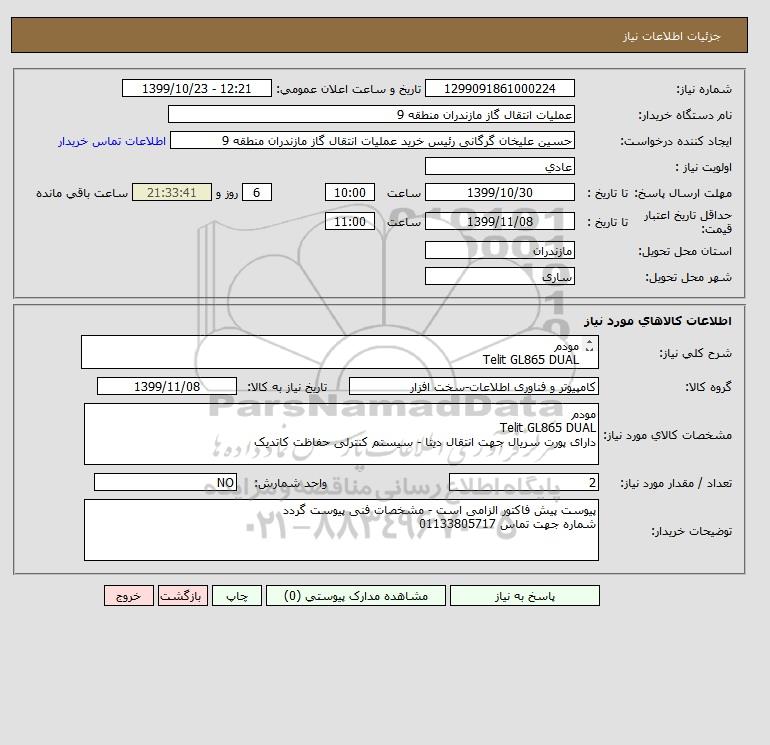Click the validity time field 11:00
The image size is (770, 745).
[350, 221]
